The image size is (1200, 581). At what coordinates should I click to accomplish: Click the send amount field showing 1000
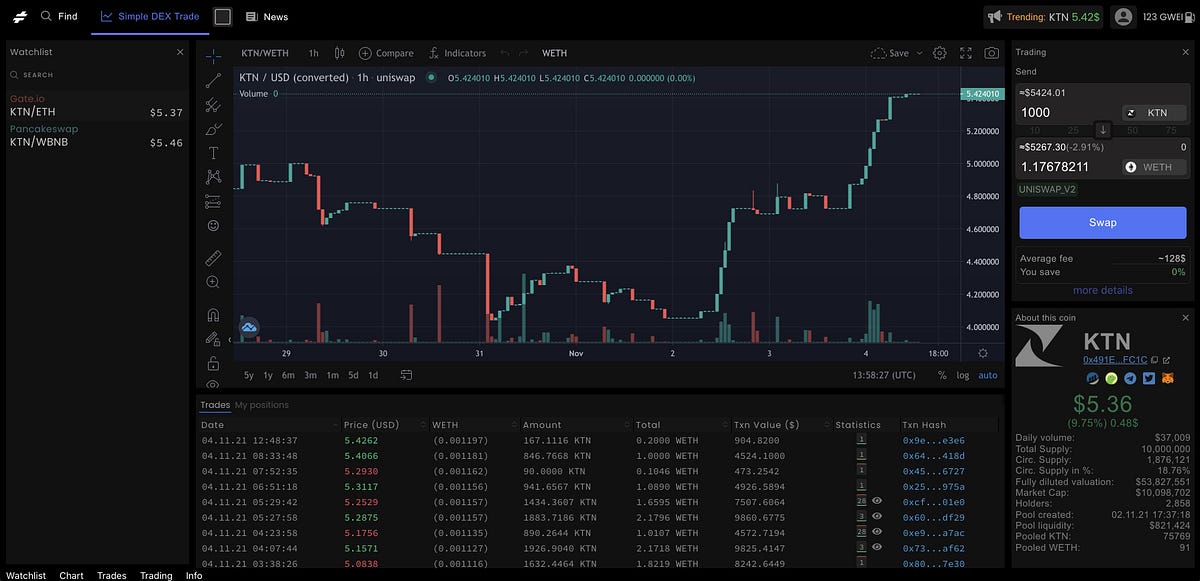click(x=1066, y=113)
